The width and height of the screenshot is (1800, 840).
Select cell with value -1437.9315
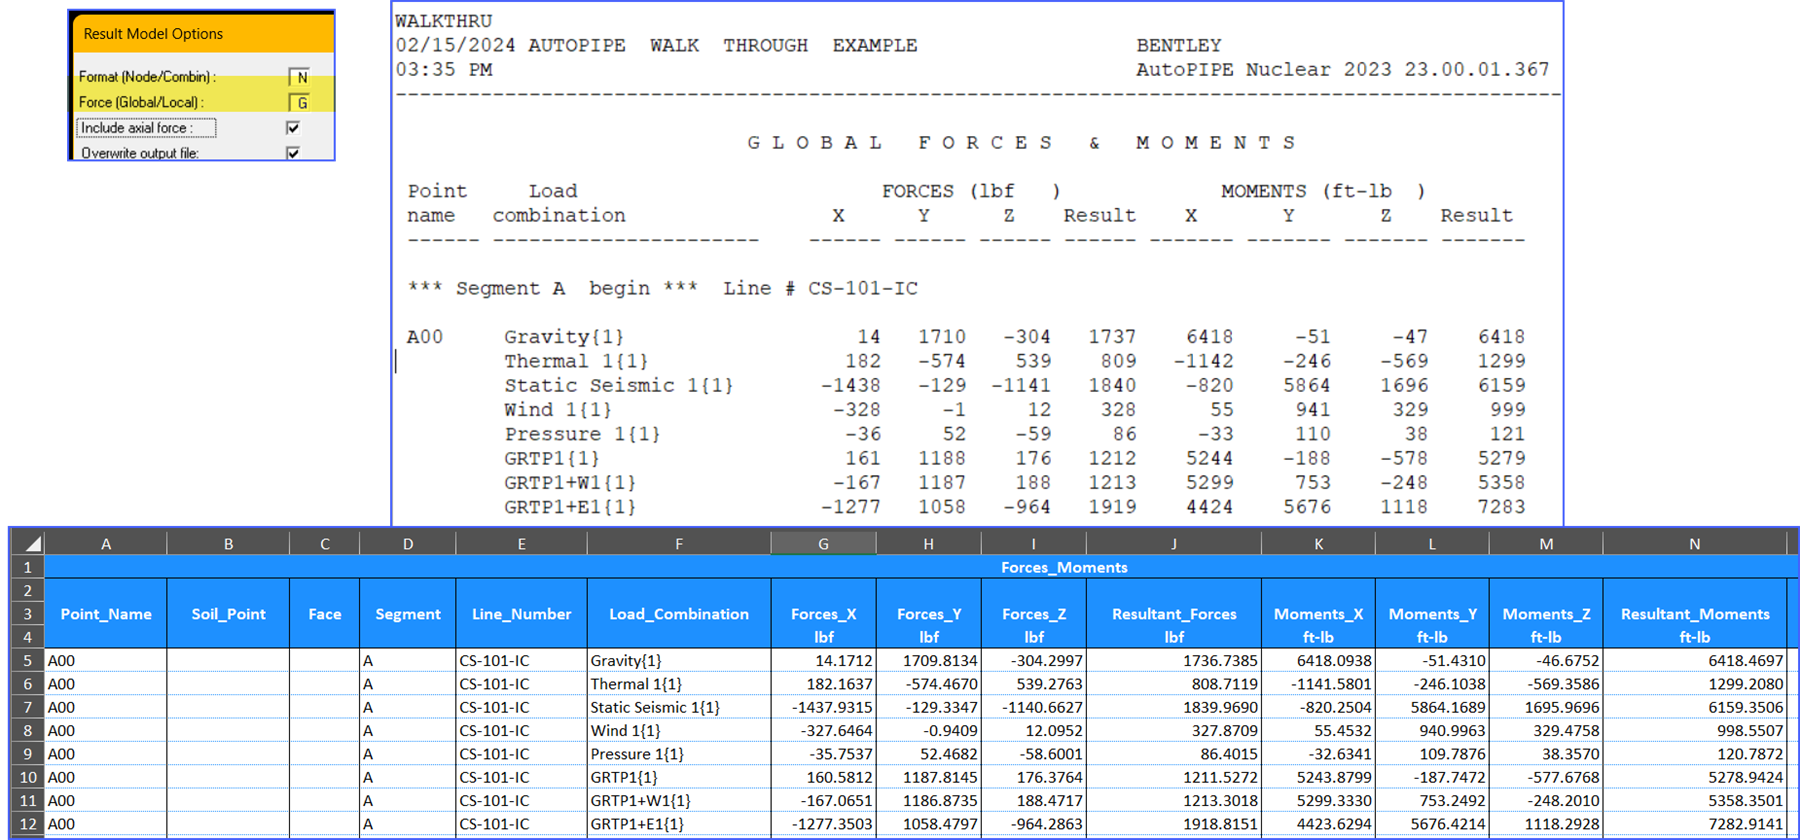[823, 707]
